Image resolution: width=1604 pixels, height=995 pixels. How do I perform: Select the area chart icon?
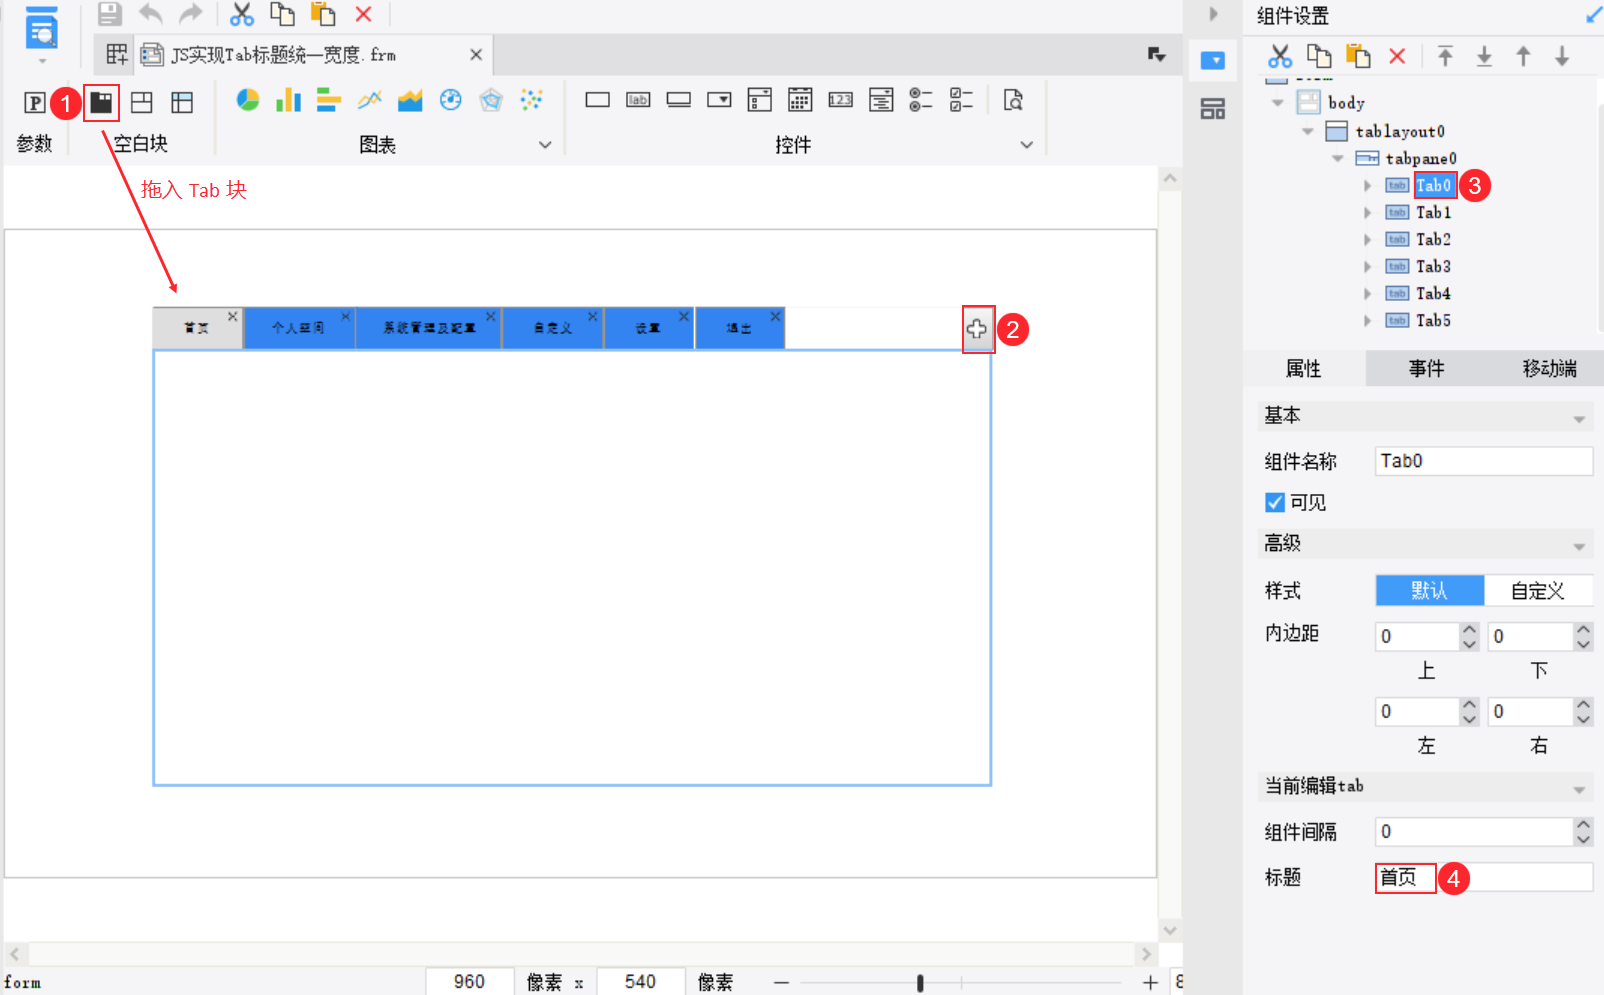click(x=410, y=100)
